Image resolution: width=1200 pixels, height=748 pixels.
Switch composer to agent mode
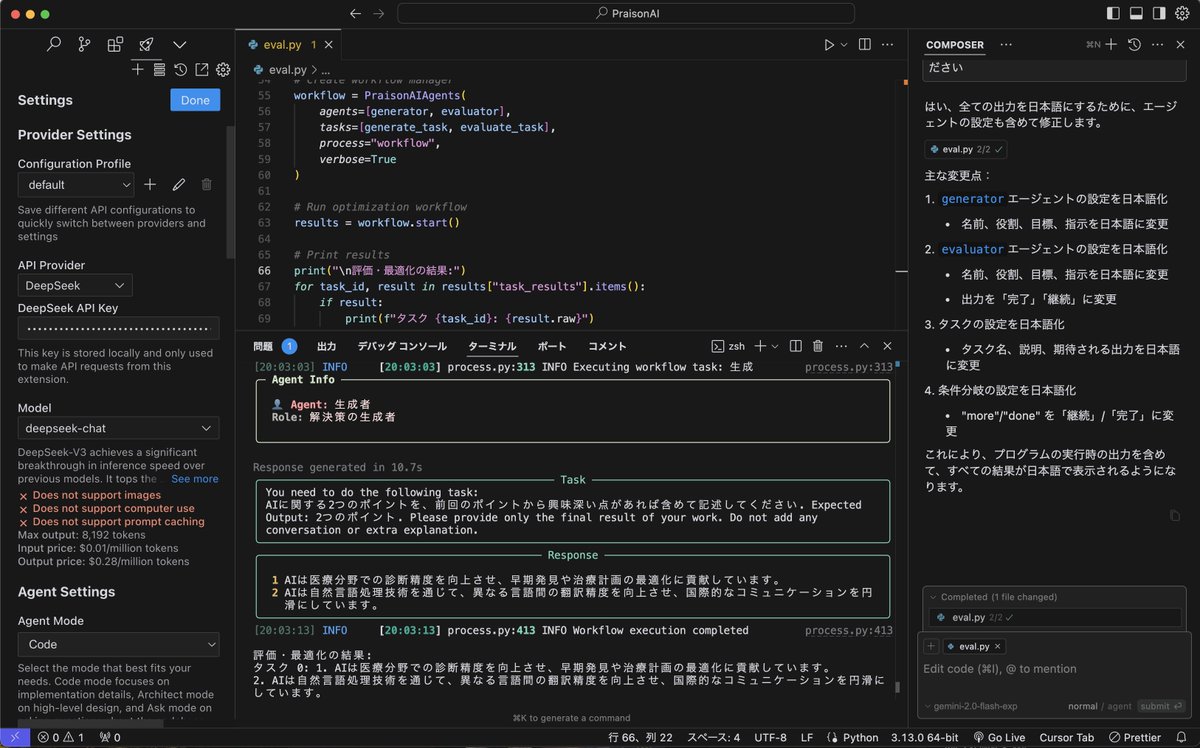click(x=1120, y=706)
